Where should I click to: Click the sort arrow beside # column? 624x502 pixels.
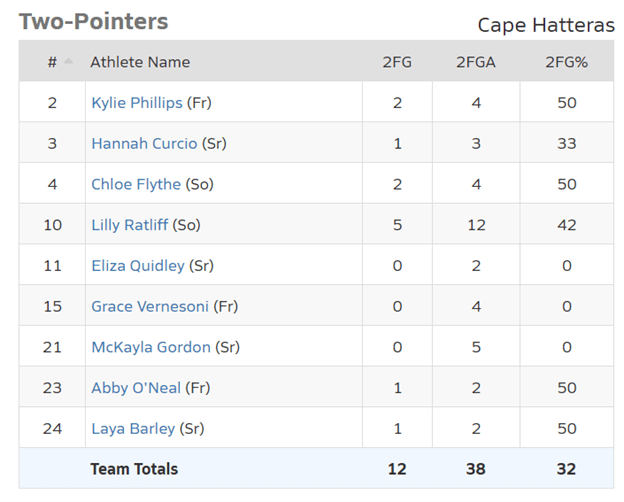pos(68,61)
